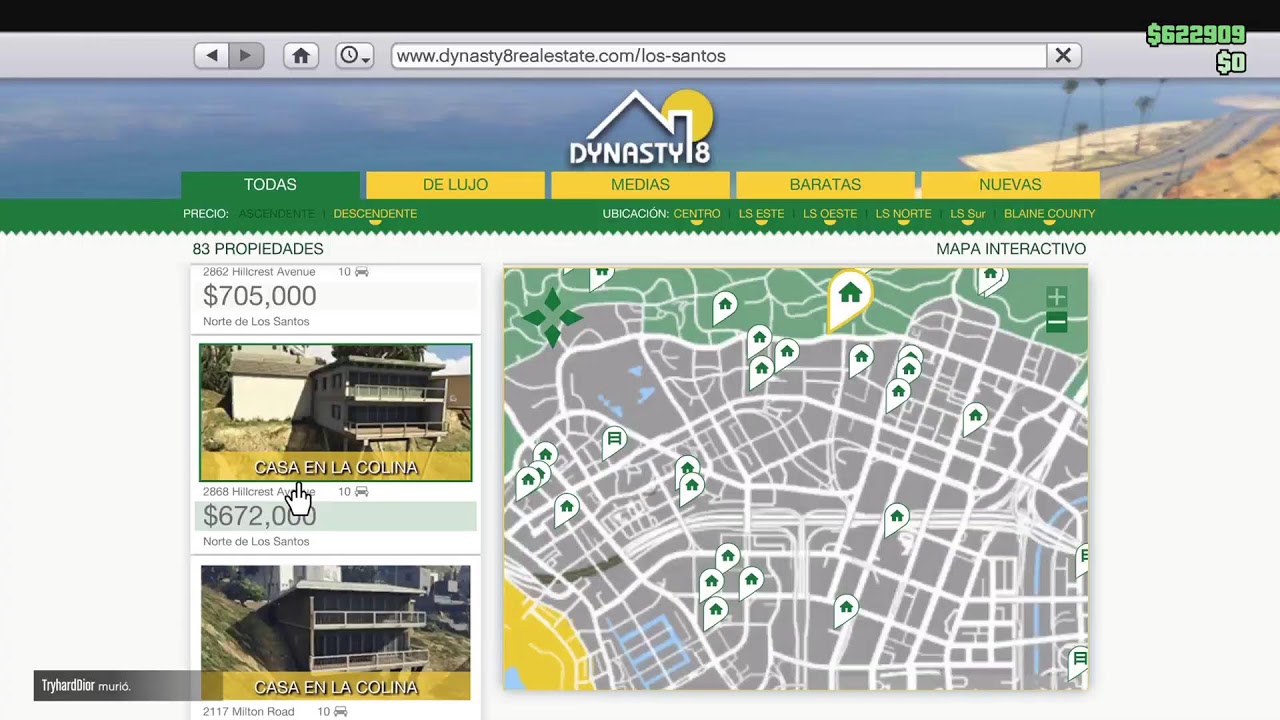
Task: Click the 2117 Milton Road address
Action: [x=249, y=712]
